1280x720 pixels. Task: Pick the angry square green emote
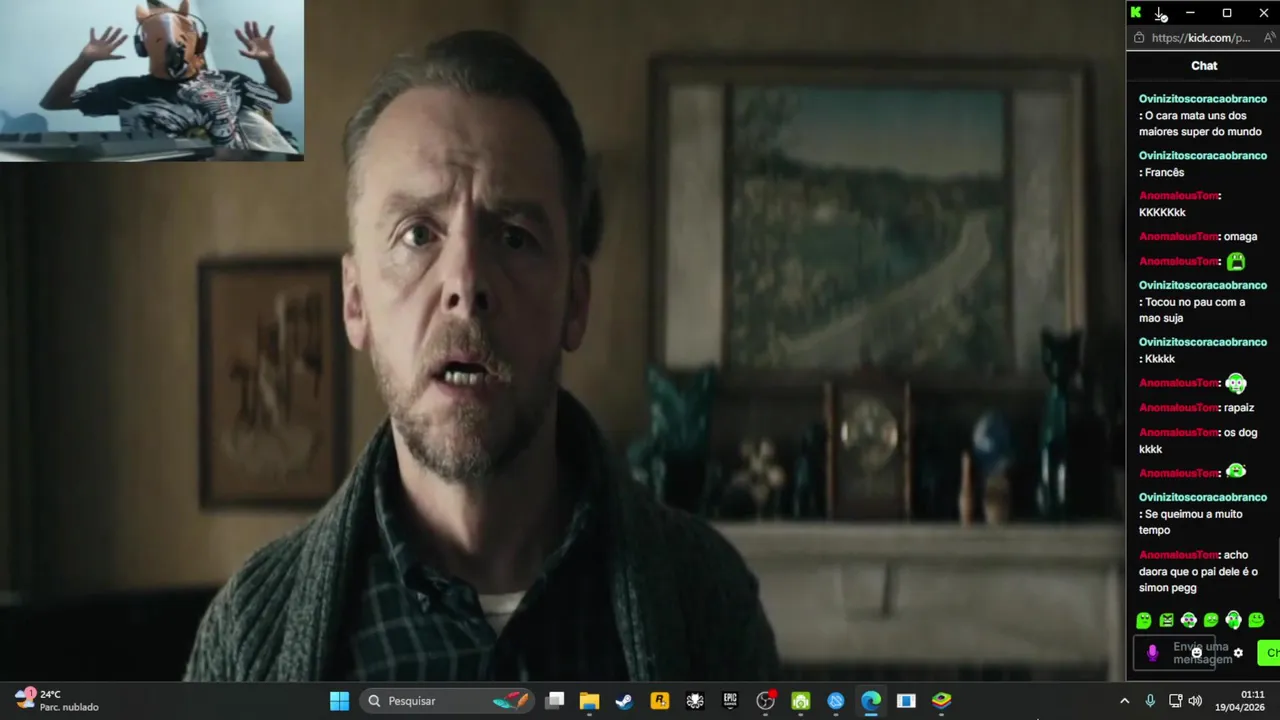(x=1166, y=620)
